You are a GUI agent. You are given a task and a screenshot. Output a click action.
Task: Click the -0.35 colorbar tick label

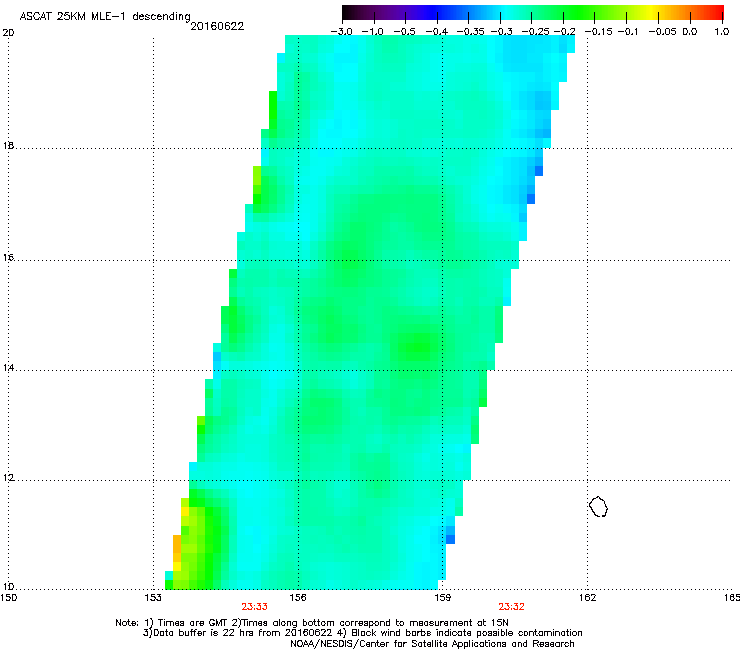[x=468, y=32]
